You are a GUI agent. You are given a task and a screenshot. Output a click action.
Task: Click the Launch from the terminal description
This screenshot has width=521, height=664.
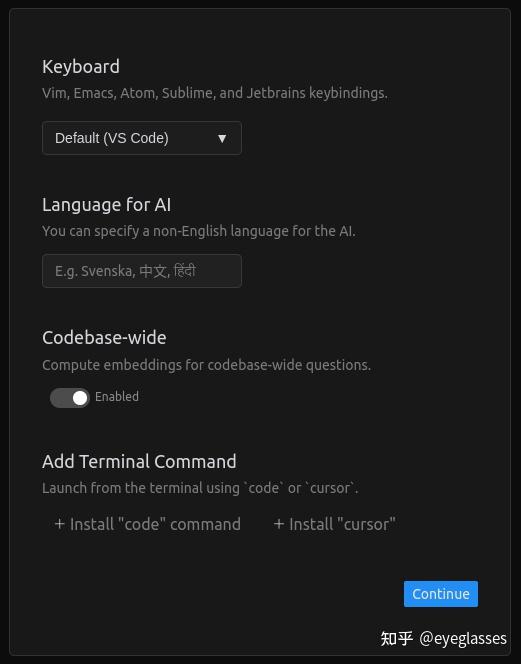tap(200, 488)
